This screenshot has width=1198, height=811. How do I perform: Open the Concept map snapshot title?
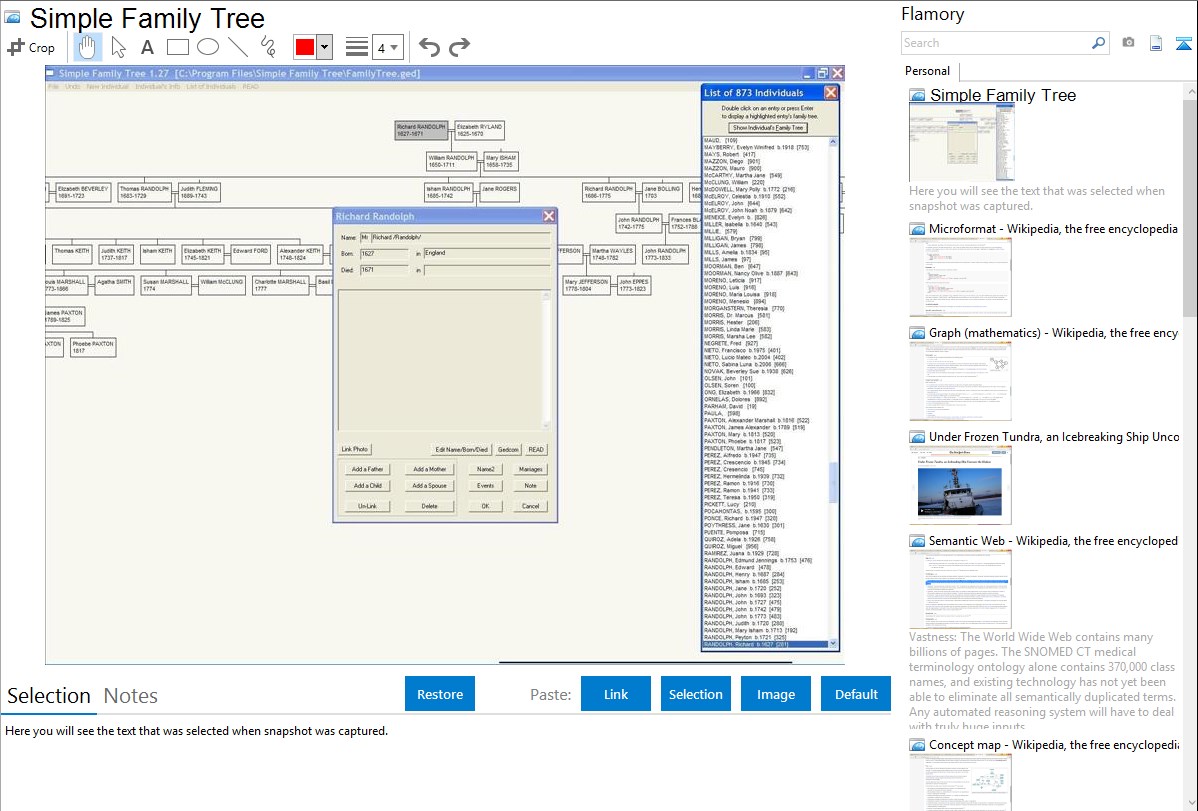point(1053,745)
